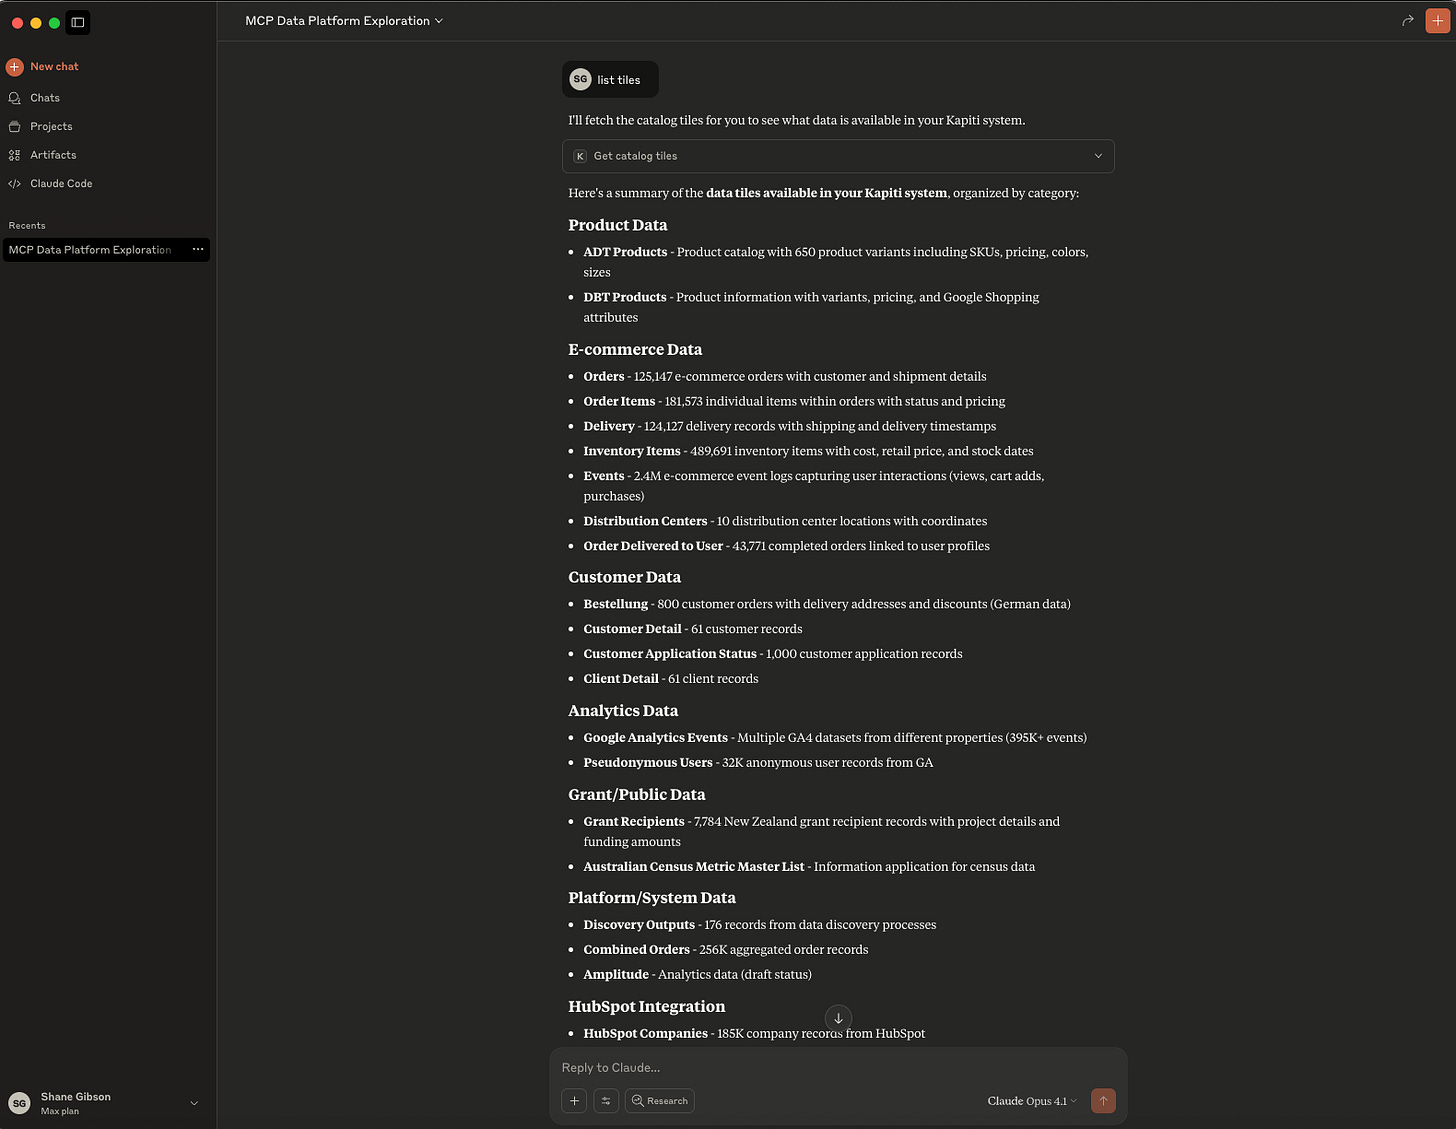Open the Chats section
This screenshot has height=1129, width=1456.
point(45,98)
